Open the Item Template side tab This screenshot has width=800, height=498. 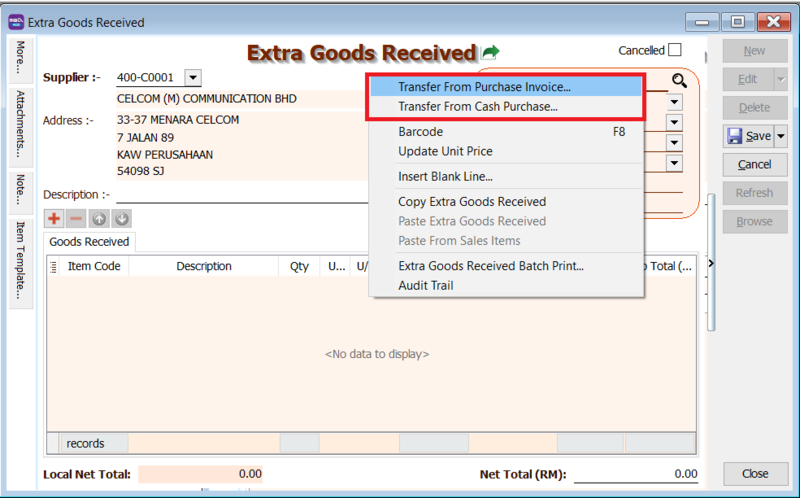(21, 261)
